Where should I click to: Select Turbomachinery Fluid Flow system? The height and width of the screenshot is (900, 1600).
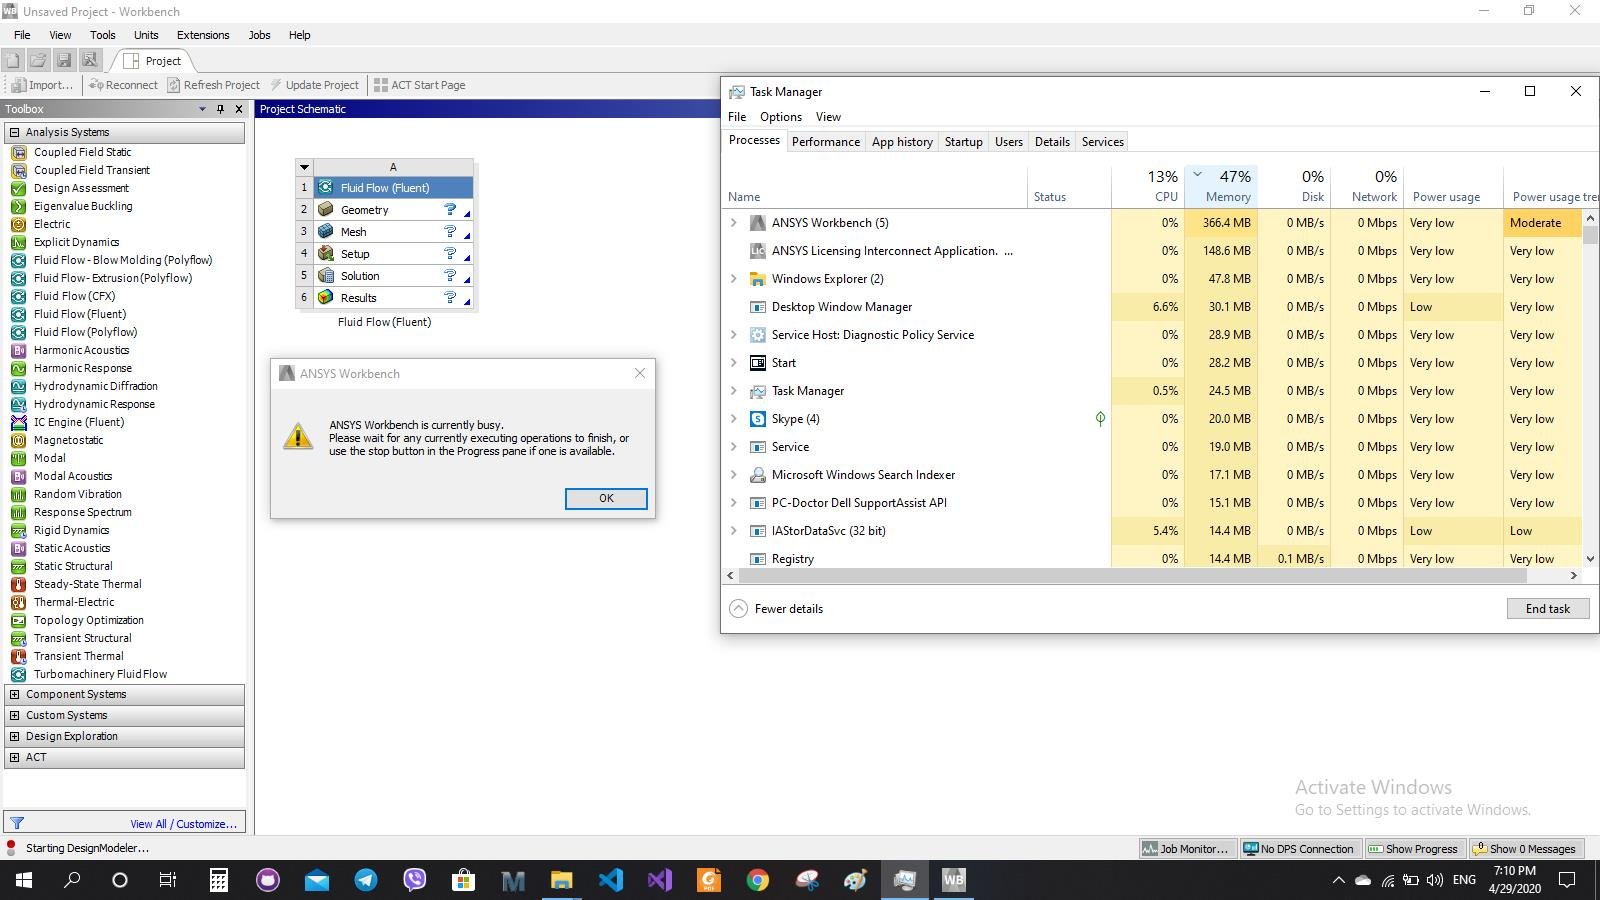100,674
